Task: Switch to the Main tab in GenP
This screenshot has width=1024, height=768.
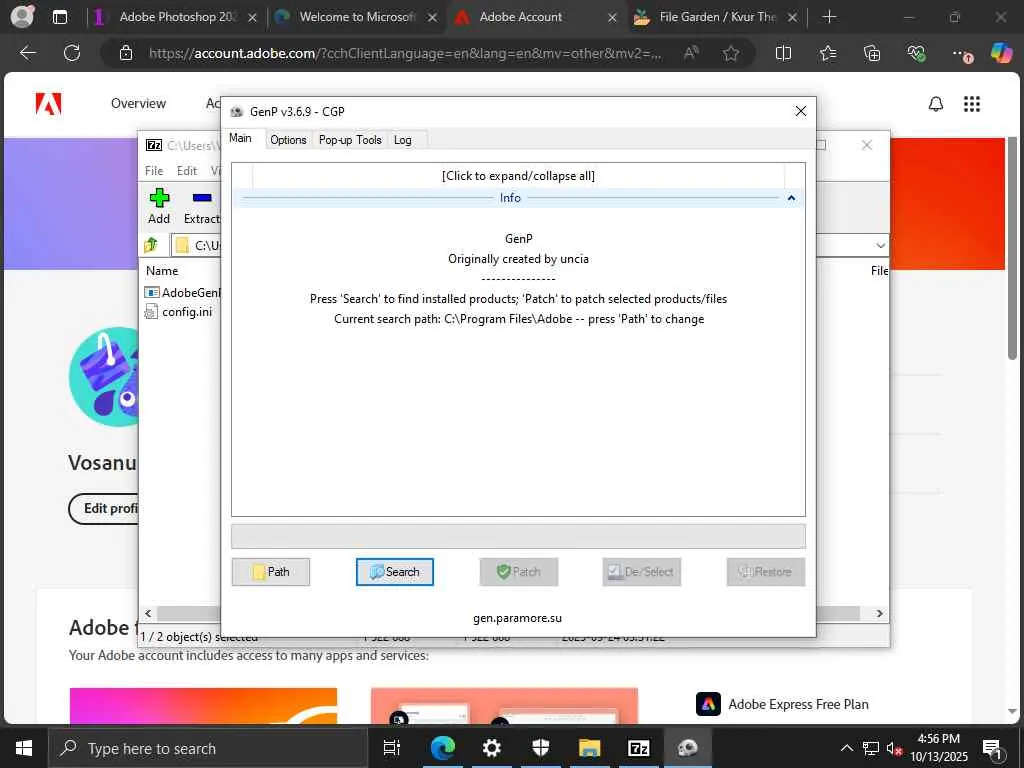Action: (x=240, y=138)
